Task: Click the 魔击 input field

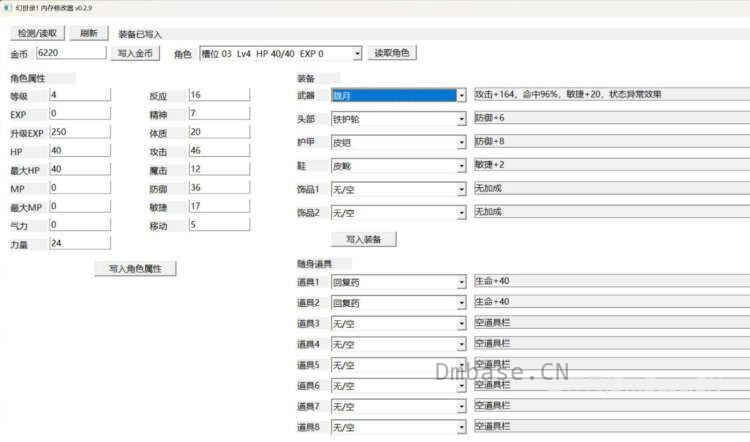Action: (219, 169)
